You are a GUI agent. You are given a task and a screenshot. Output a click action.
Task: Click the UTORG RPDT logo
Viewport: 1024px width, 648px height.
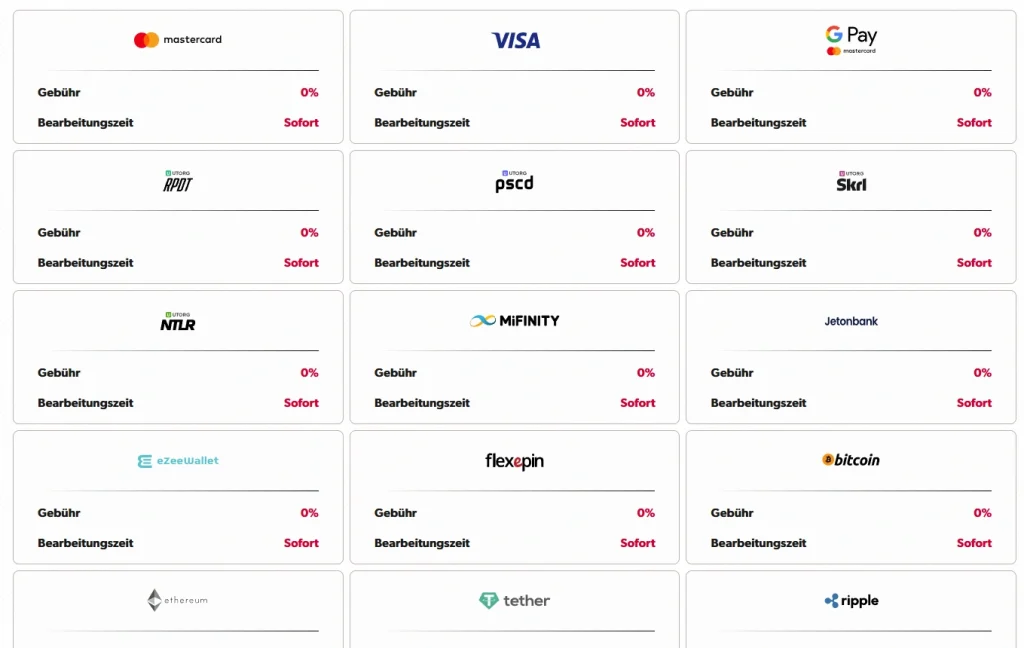point(177,183)
